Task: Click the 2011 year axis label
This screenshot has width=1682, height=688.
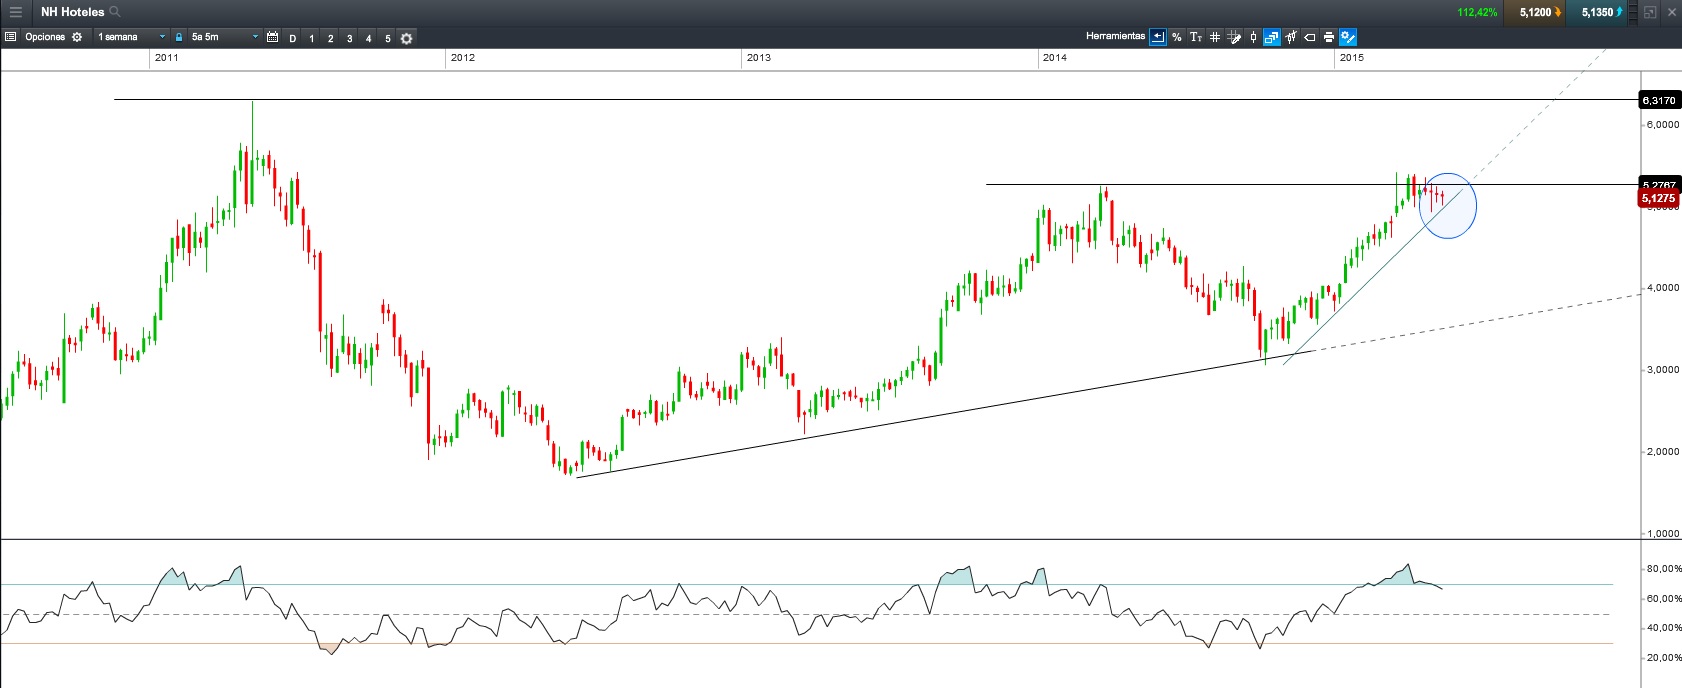Action: 167,58
